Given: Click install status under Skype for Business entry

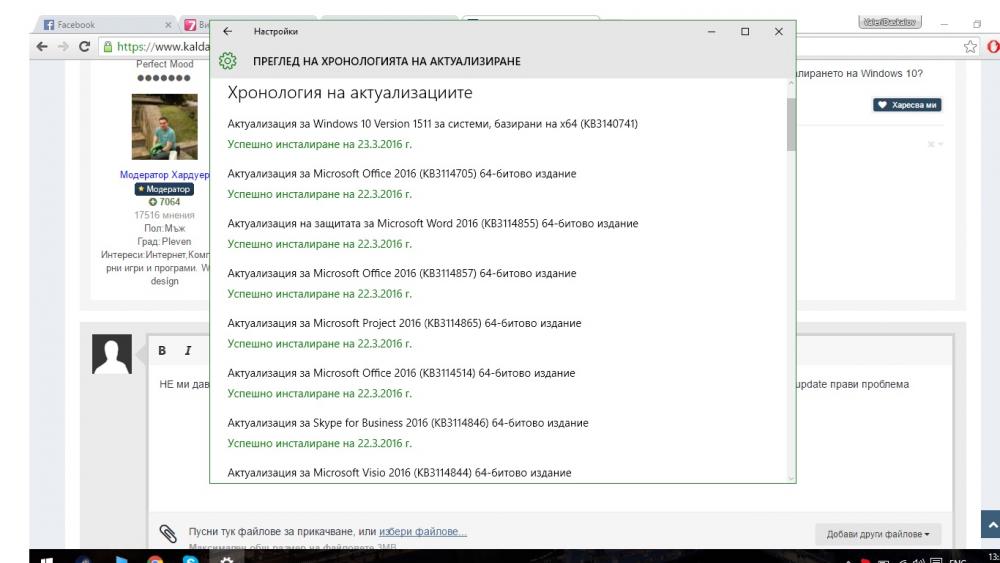Looking at the screenshot, I should click(320, 443).
